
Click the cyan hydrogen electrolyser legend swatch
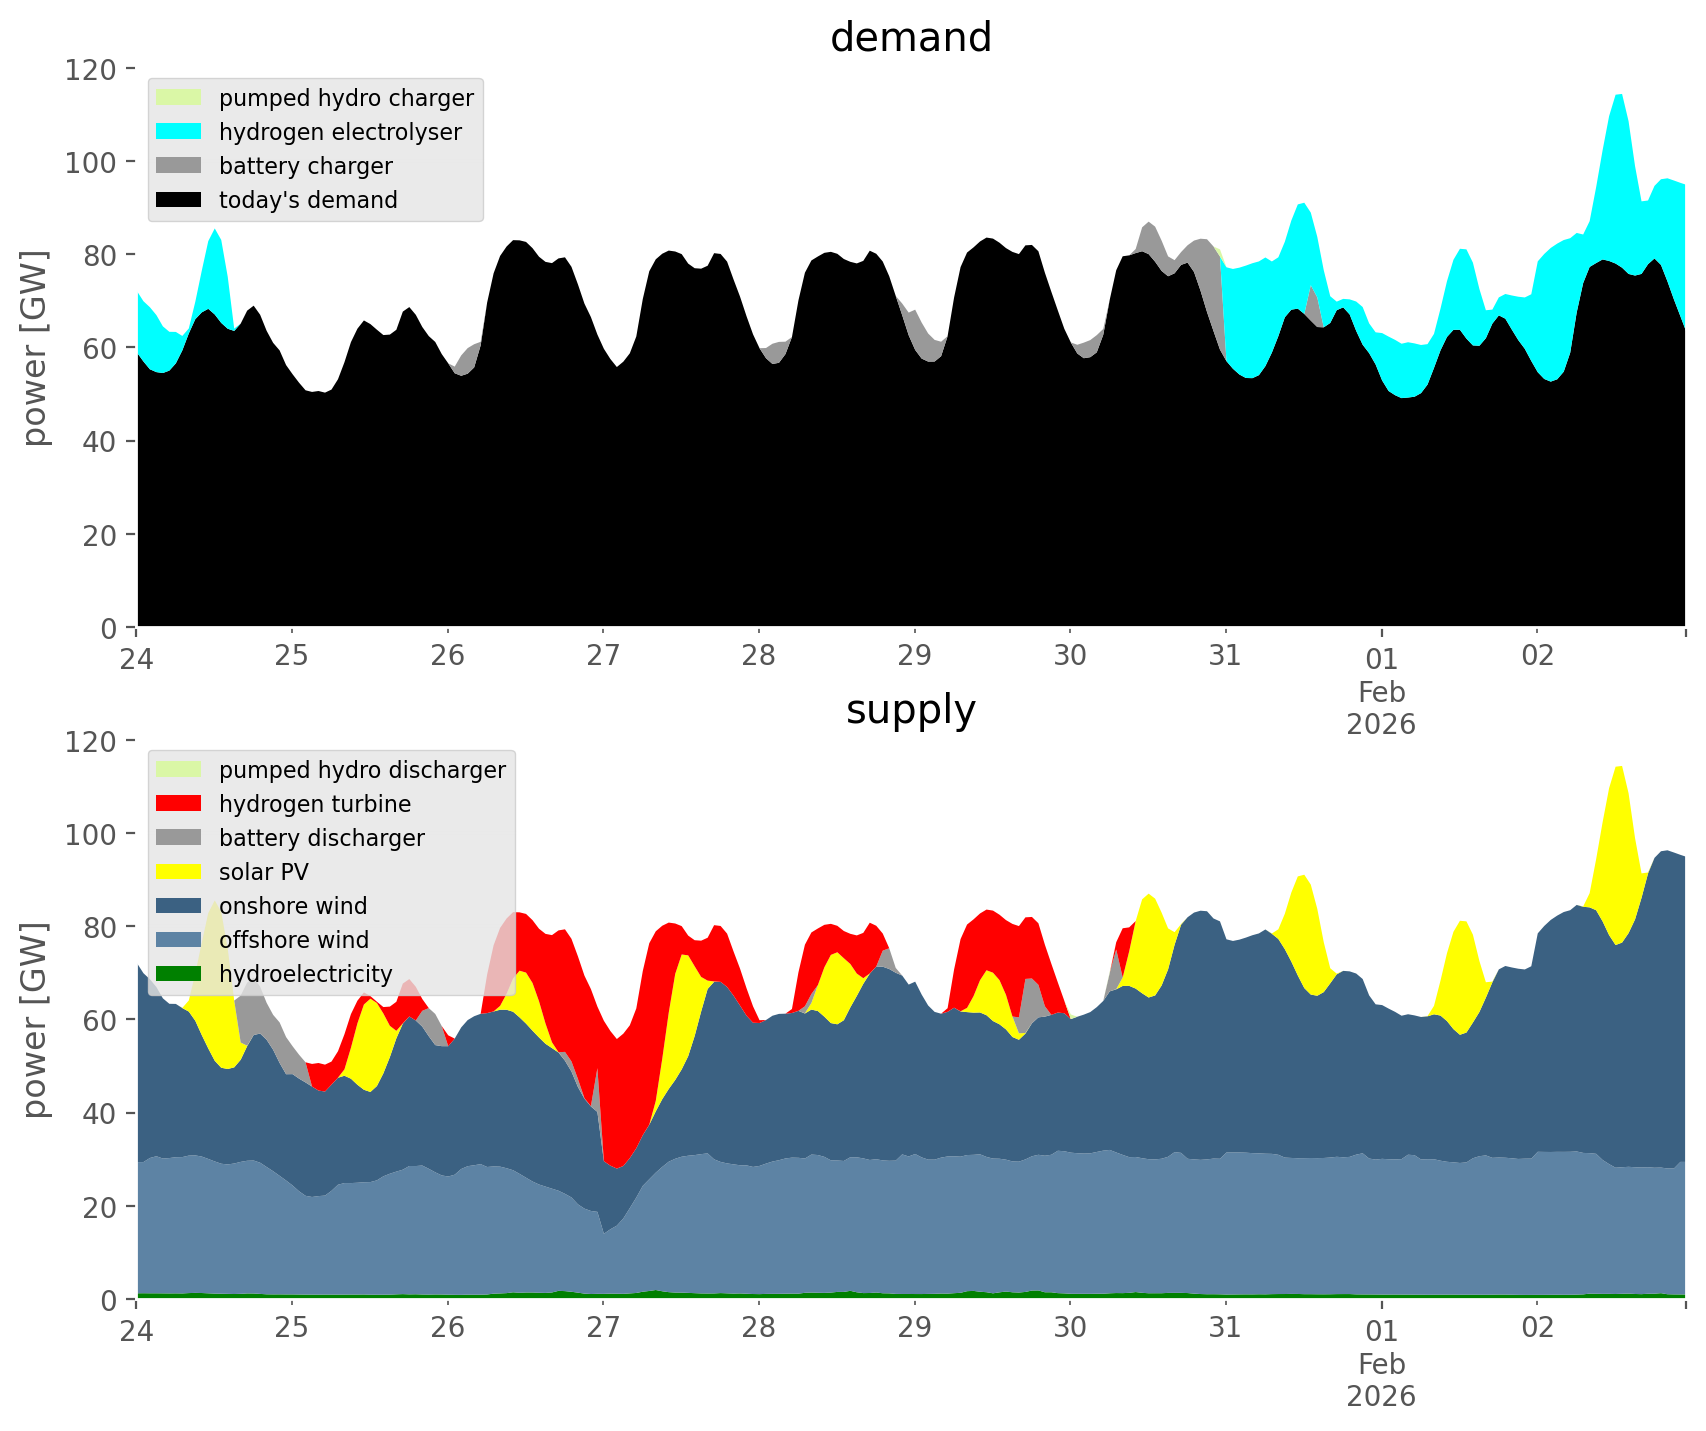[179, 132]
